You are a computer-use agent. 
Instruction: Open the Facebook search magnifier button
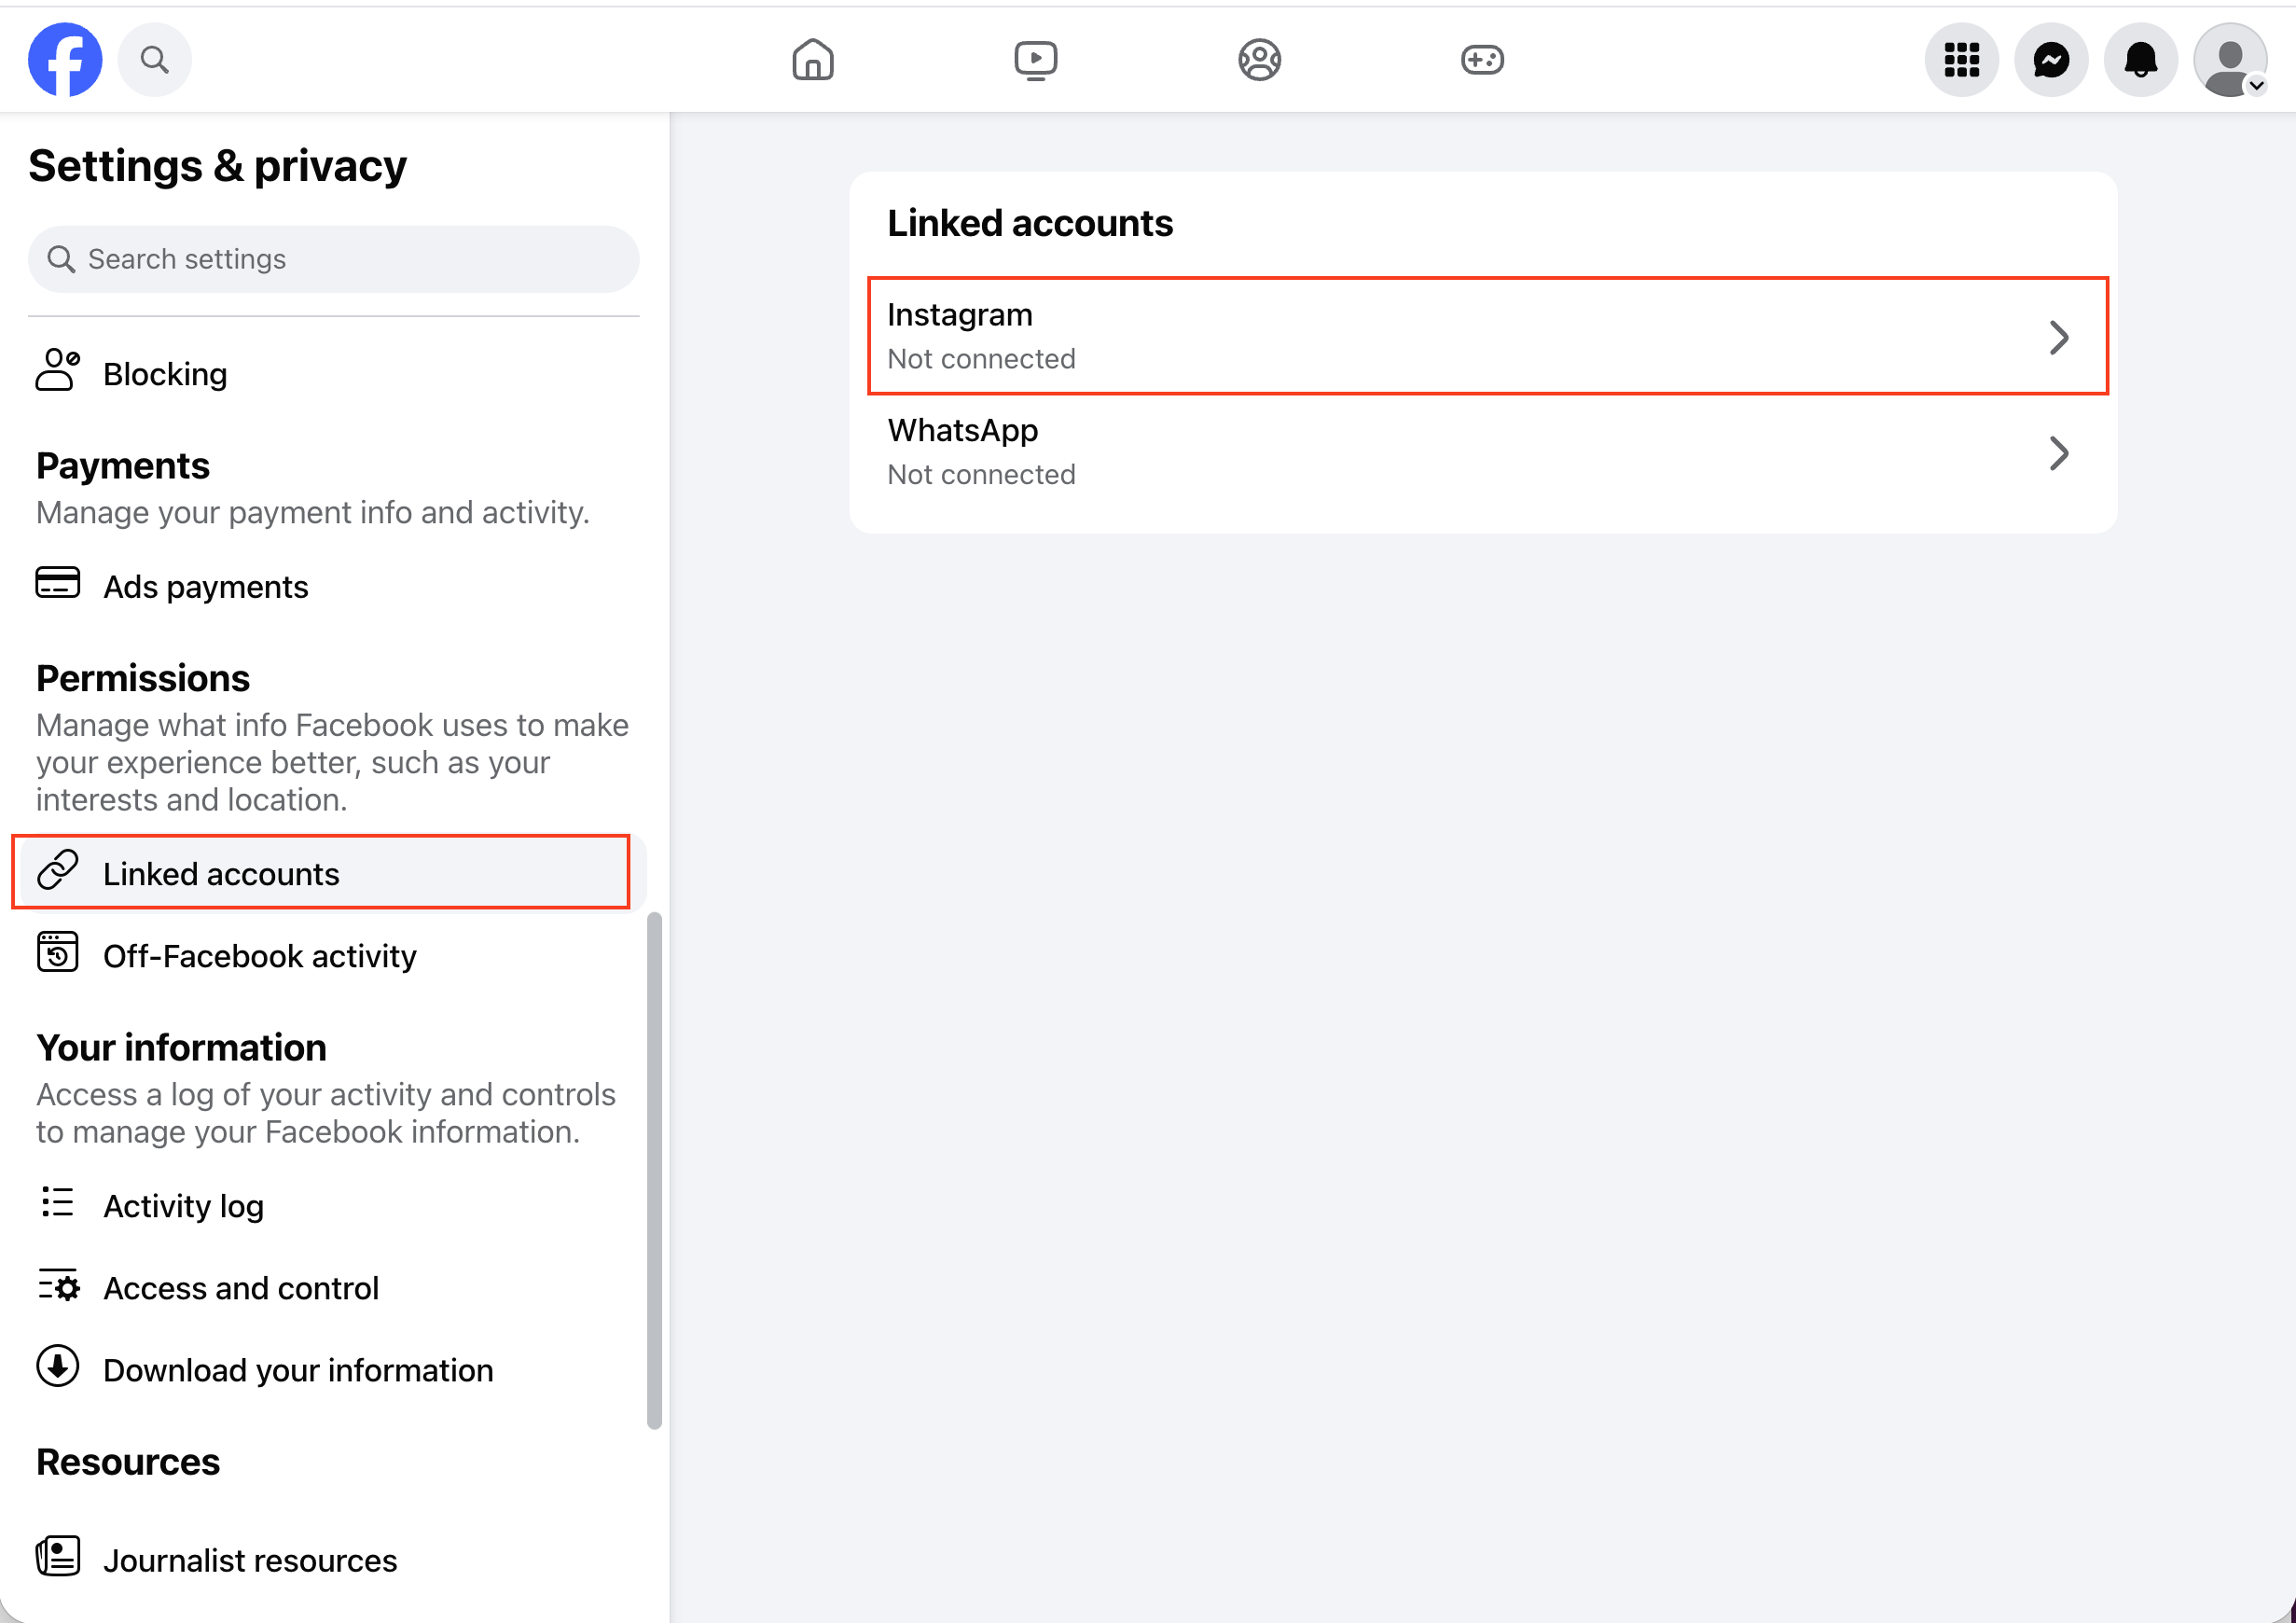click(x=154, y=60)
